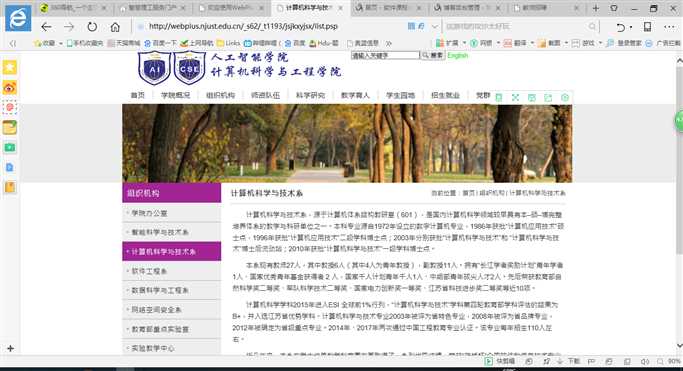Go back with the back arrow
Screen dimensions: 683x371
click(46, 27)
